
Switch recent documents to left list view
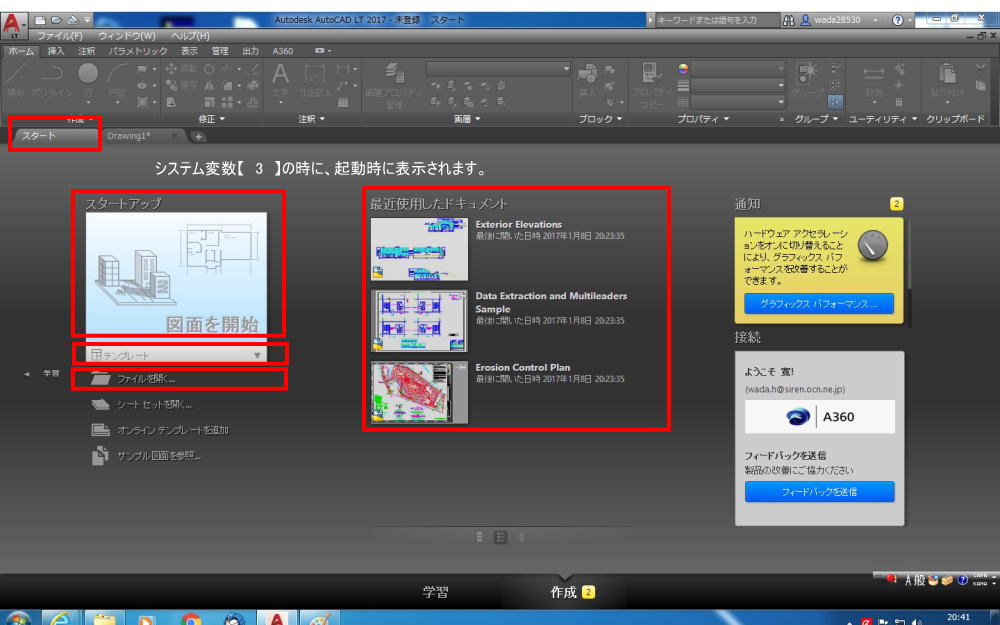tap(480, 538)
